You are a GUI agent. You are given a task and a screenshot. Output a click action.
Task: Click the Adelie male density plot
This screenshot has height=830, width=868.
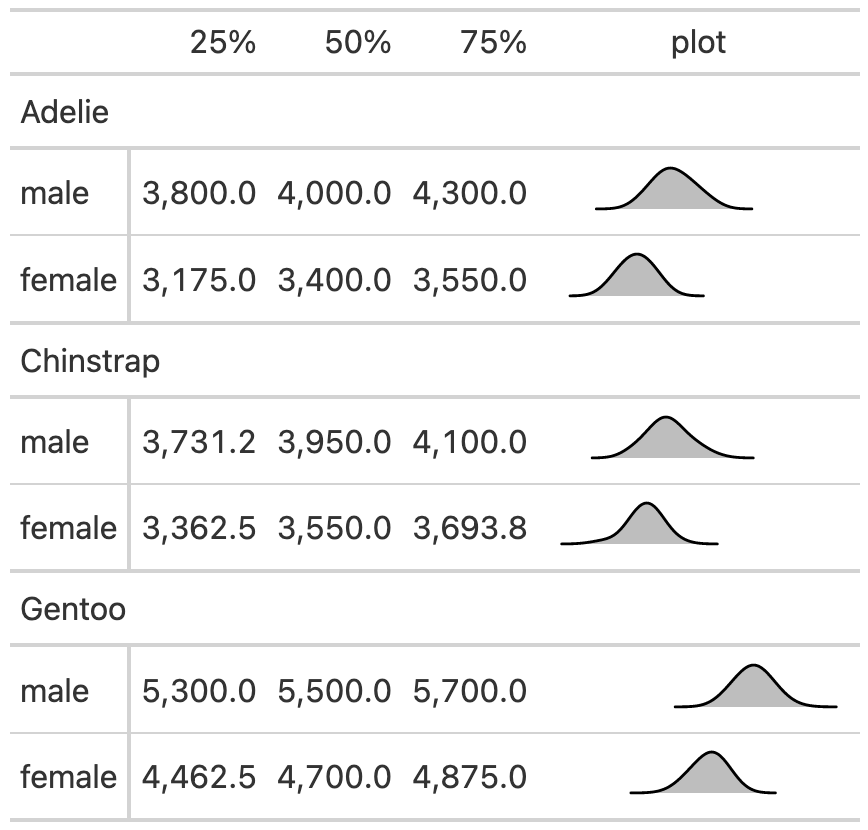(672, 192)
